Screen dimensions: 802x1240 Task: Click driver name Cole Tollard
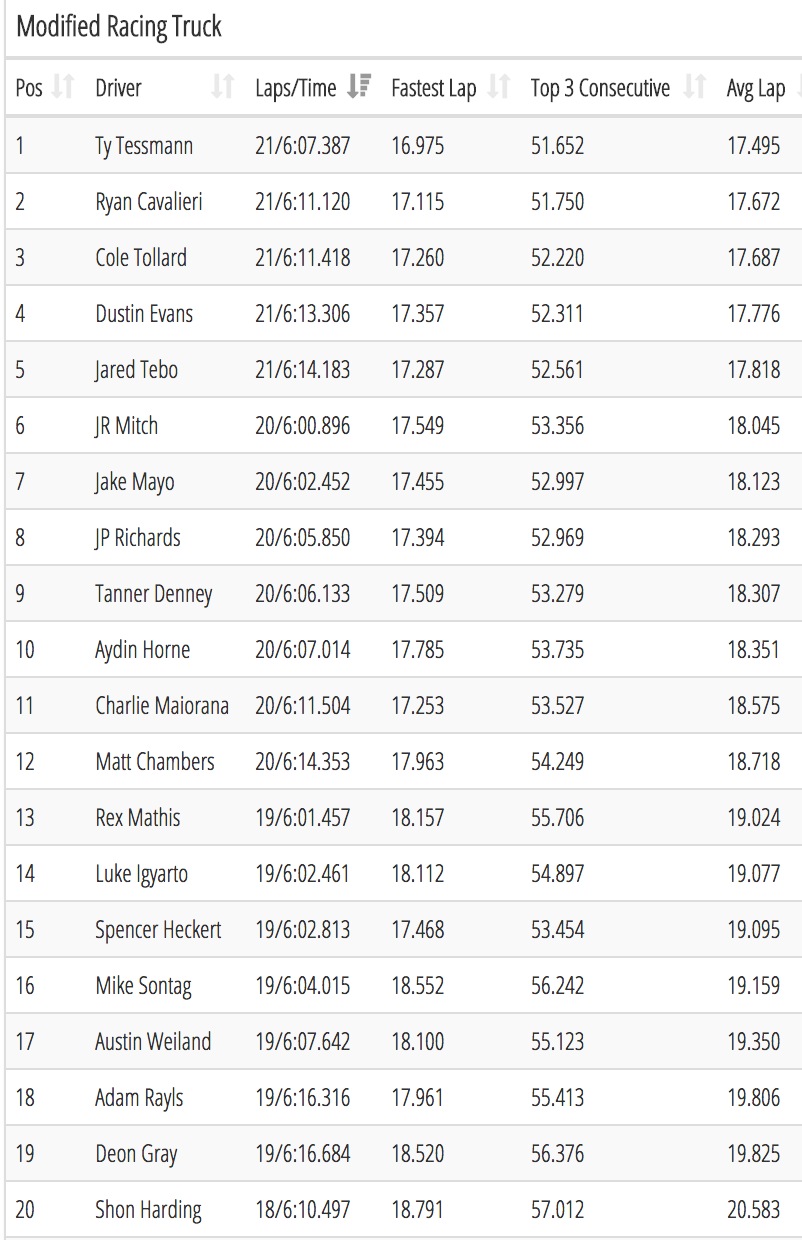[141, 258]
